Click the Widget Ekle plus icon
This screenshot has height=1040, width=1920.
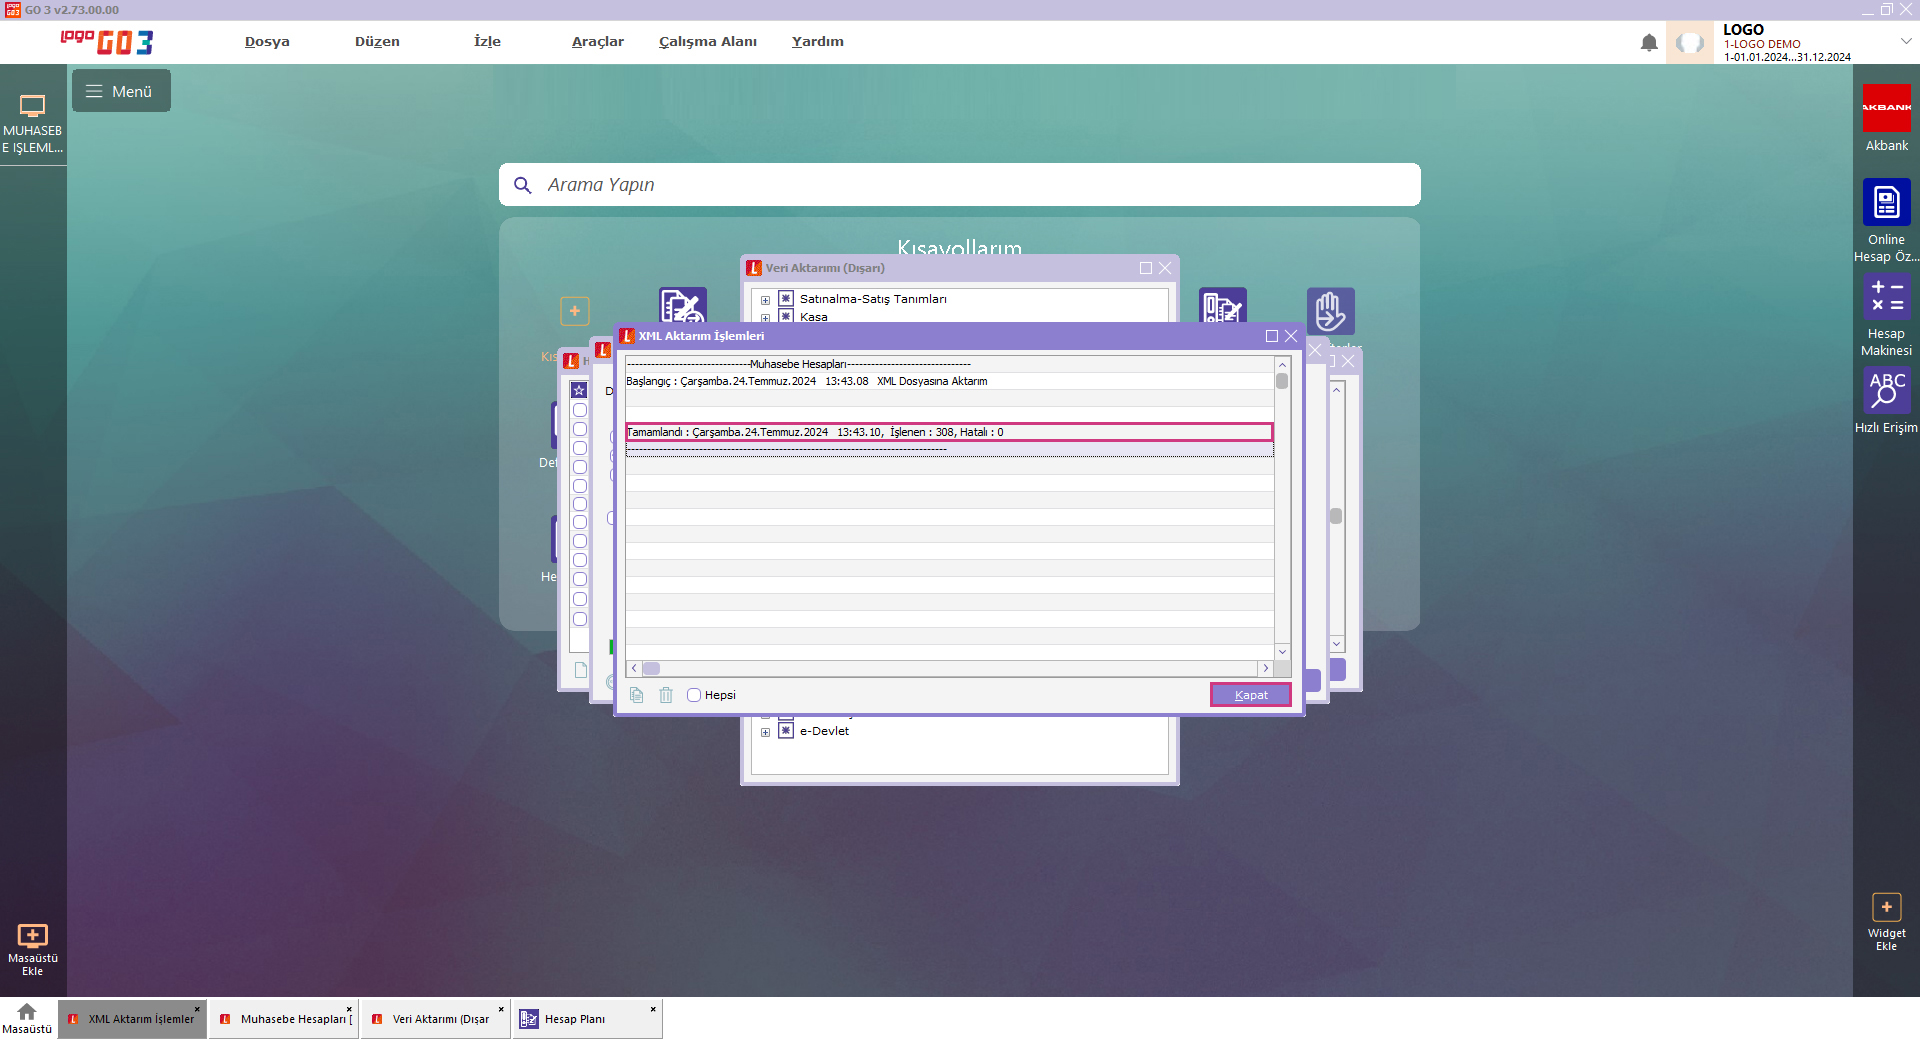1886,907
